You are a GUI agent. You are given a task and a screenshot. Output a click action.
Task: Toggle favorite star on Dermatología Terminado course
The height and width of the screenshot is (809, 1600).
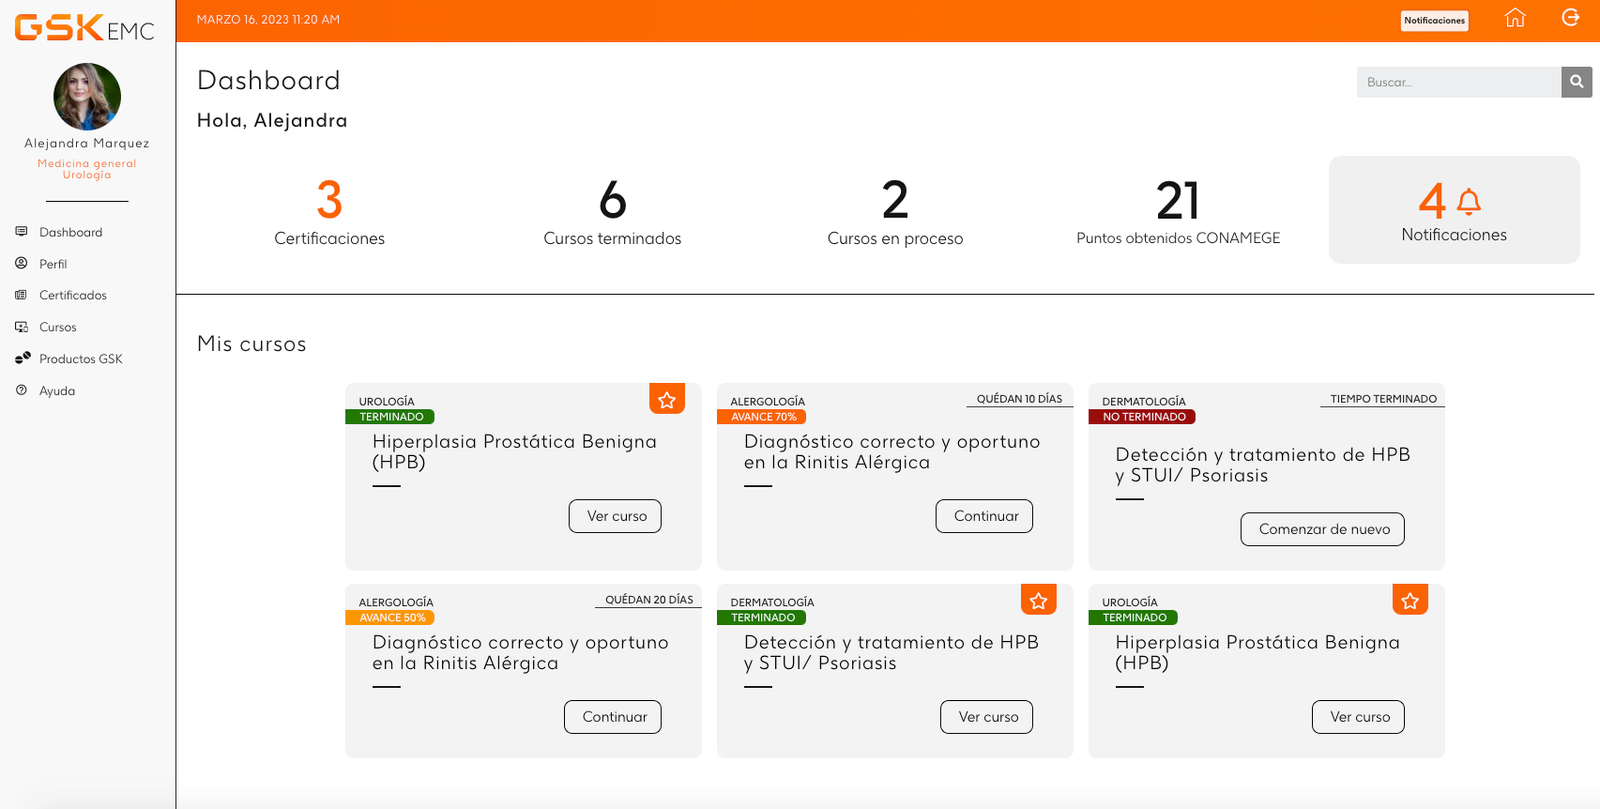[x=1038, y=600]
